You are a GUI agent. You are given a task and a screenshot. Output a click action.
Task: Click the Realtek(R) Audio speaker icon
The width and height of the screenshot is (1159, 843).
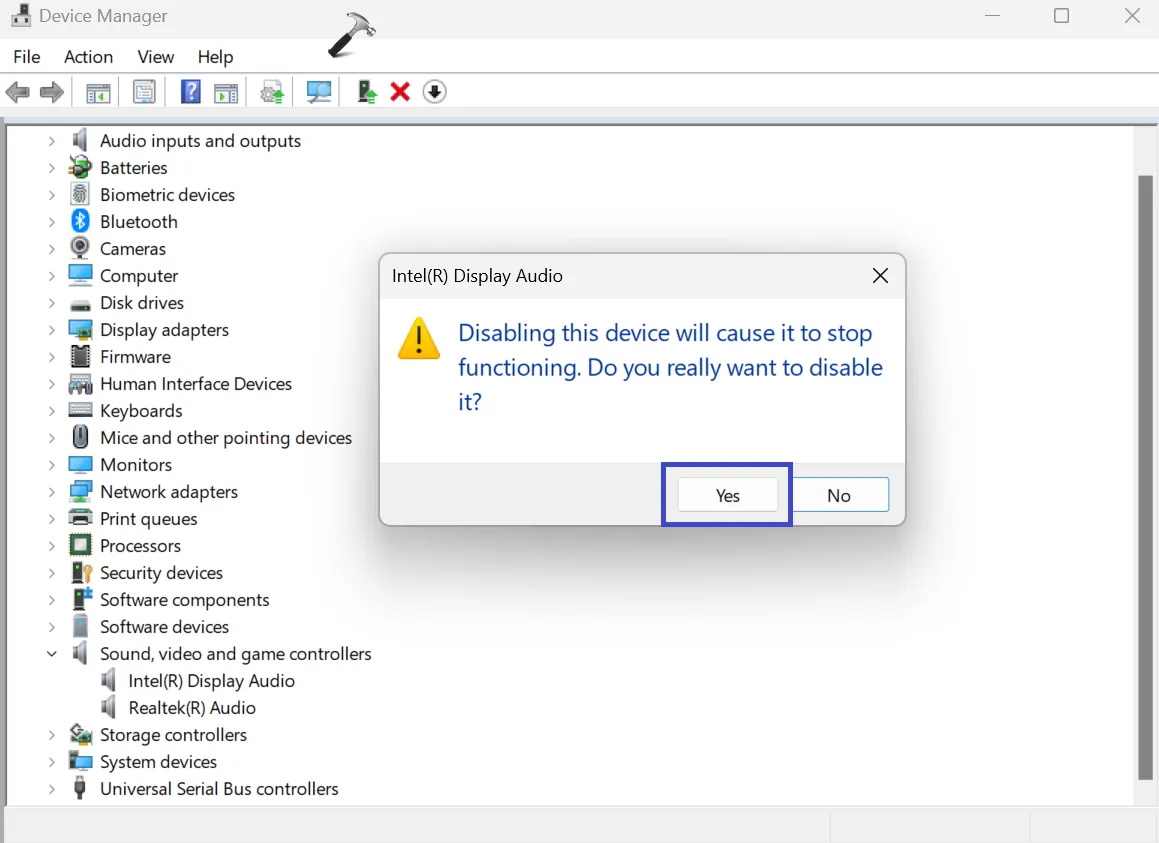tap(109, 707)
